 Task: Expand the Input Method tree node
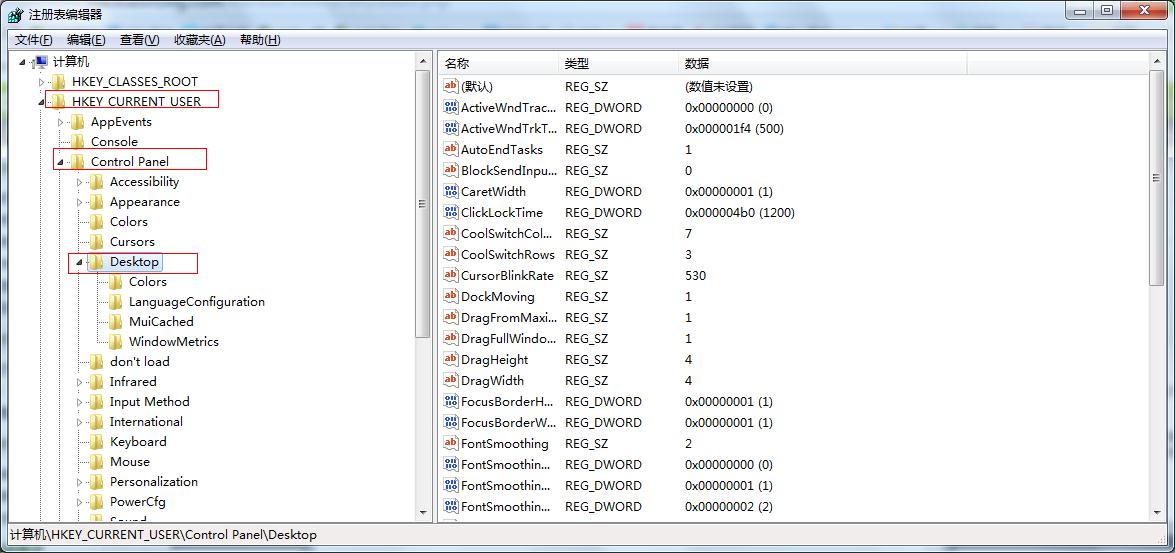(x=79, y=402)
